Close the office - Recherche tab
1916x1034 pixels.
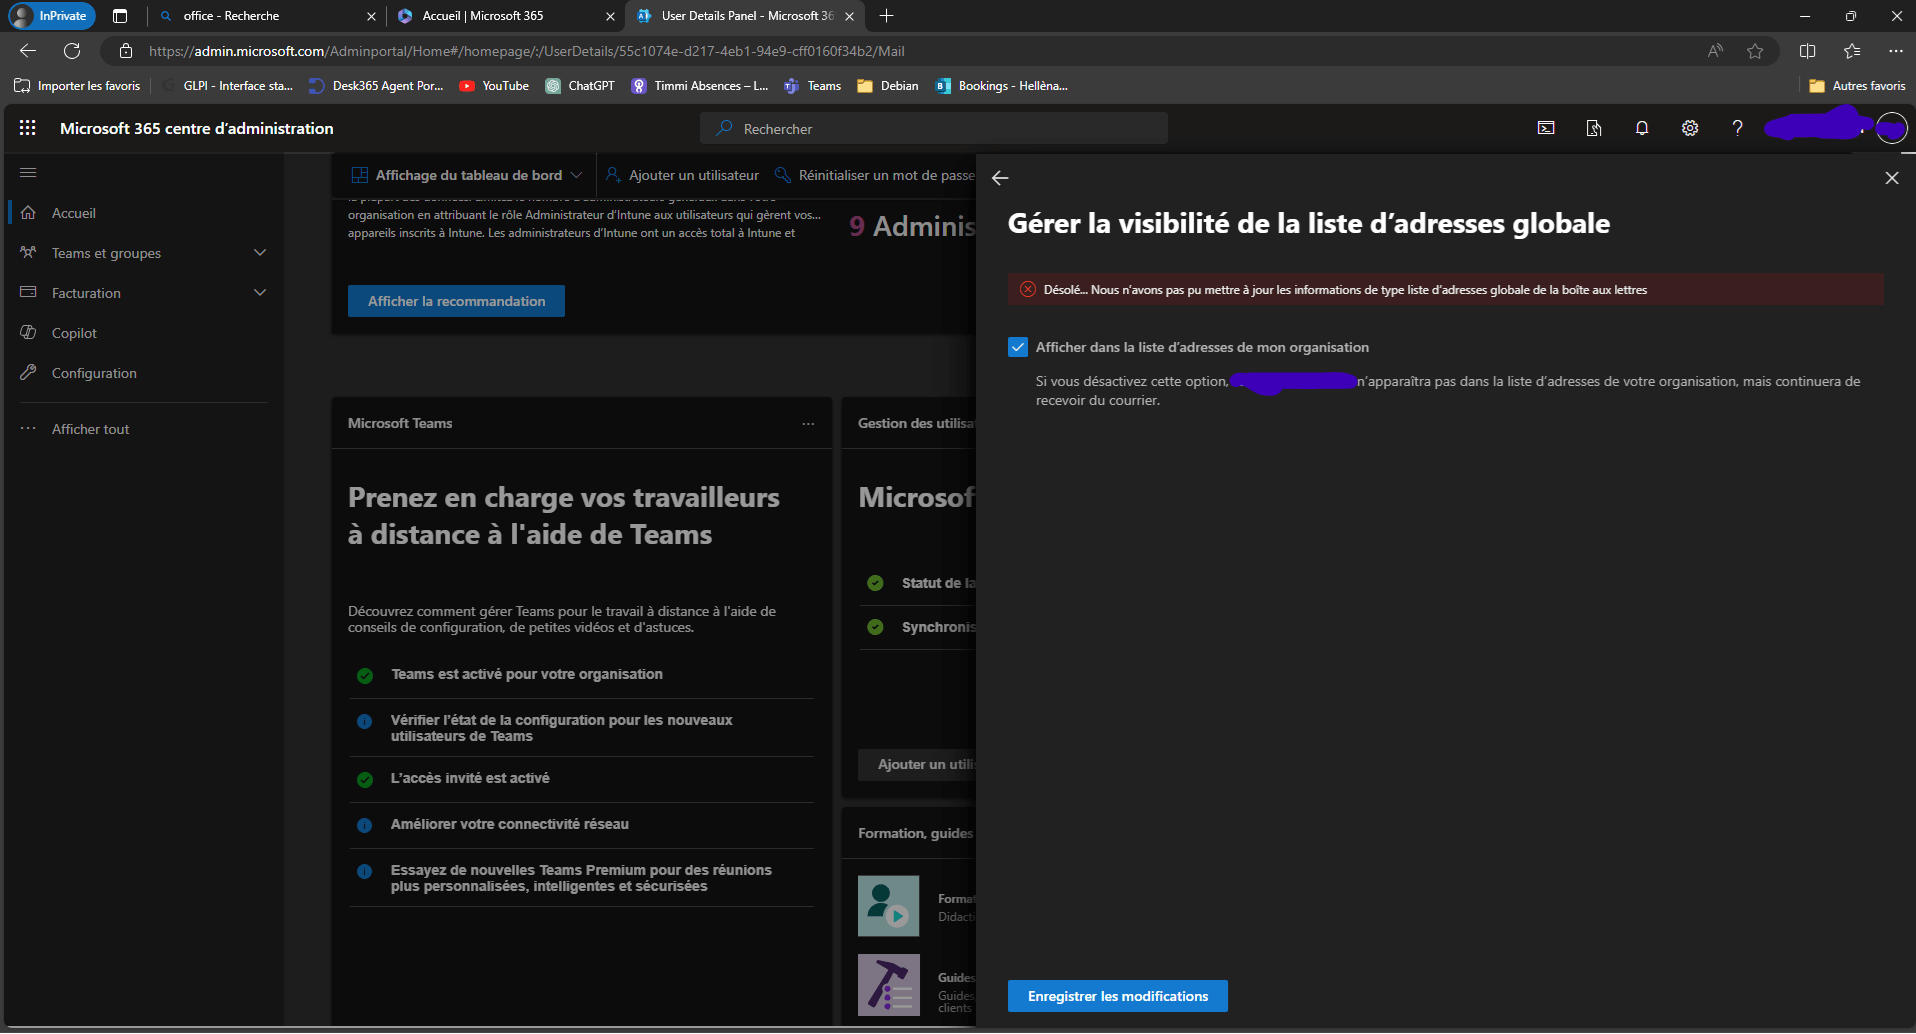(x=371, y=16)
